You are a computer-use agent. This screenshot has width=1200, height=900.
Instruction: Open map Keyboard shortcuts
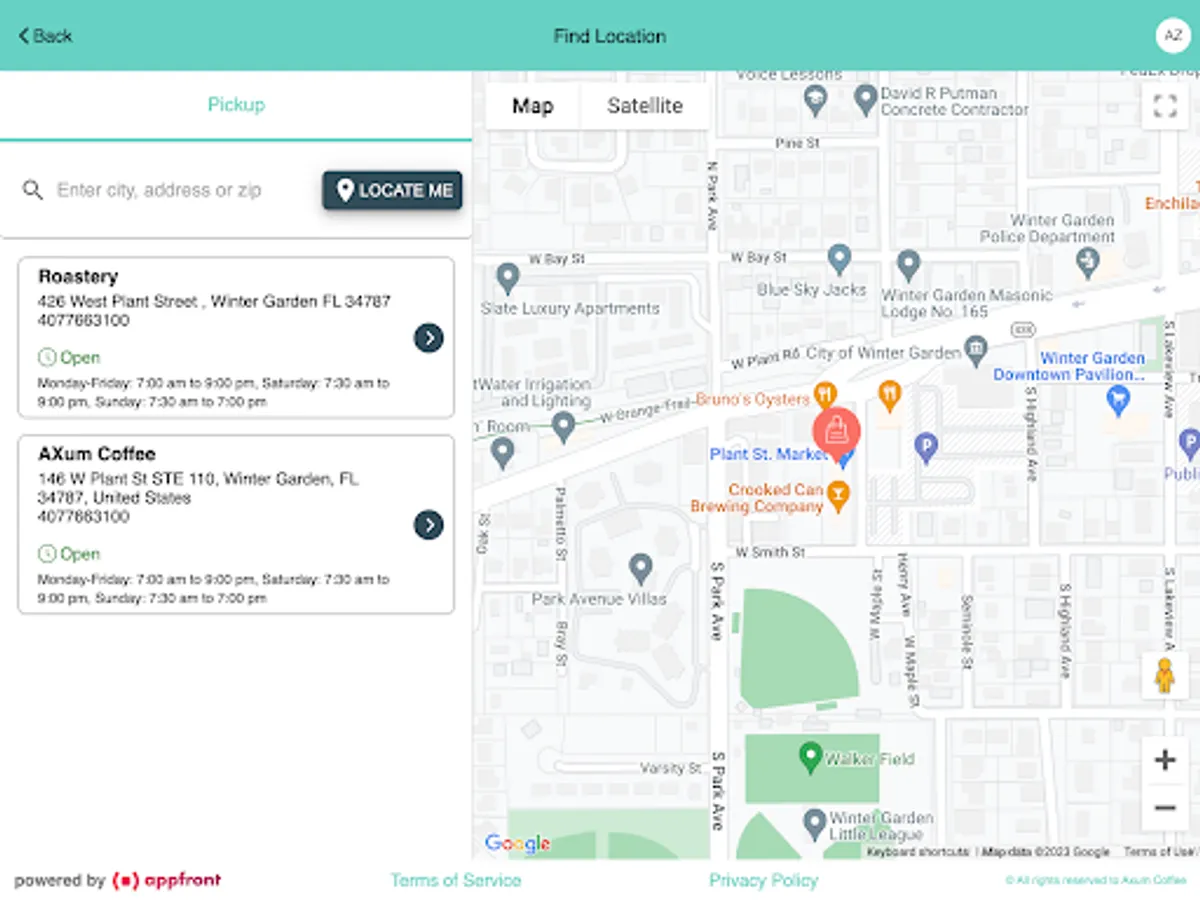pos(918,852)
